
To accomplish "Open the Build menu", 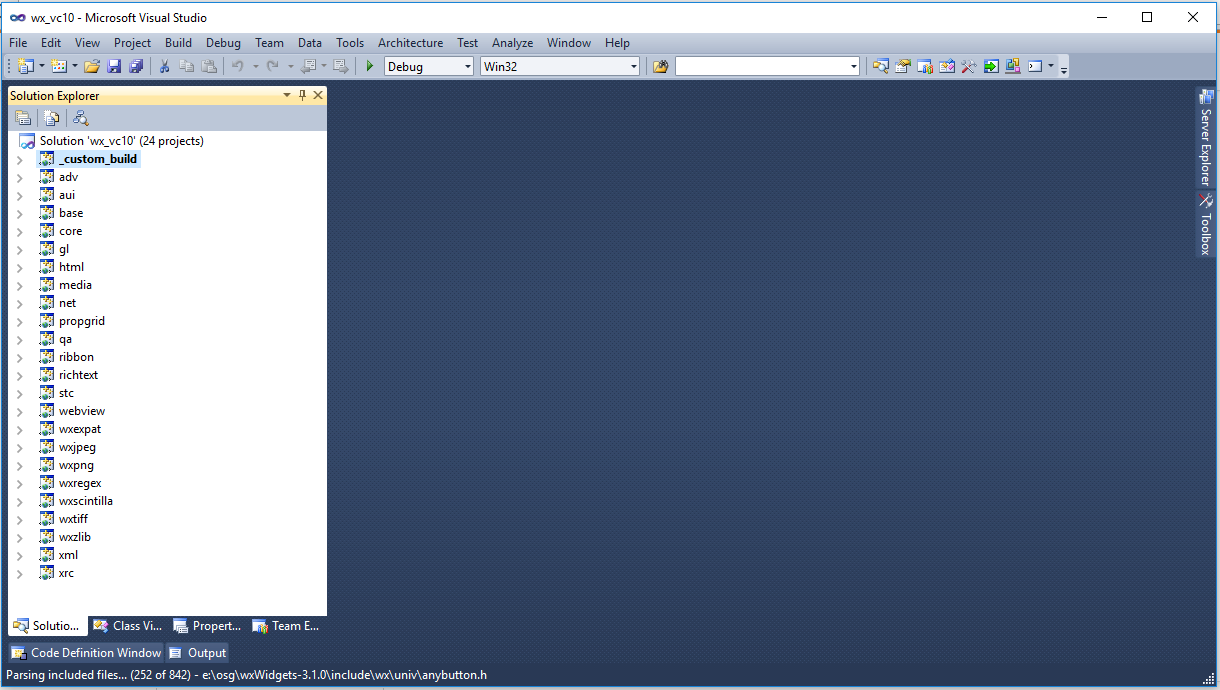I will 178,43.
